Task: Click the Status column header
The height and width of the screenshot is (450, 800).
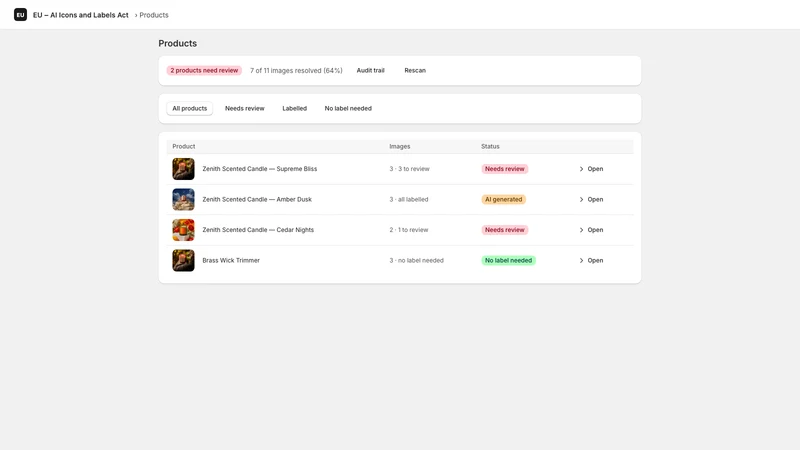Action: point(490,146)
